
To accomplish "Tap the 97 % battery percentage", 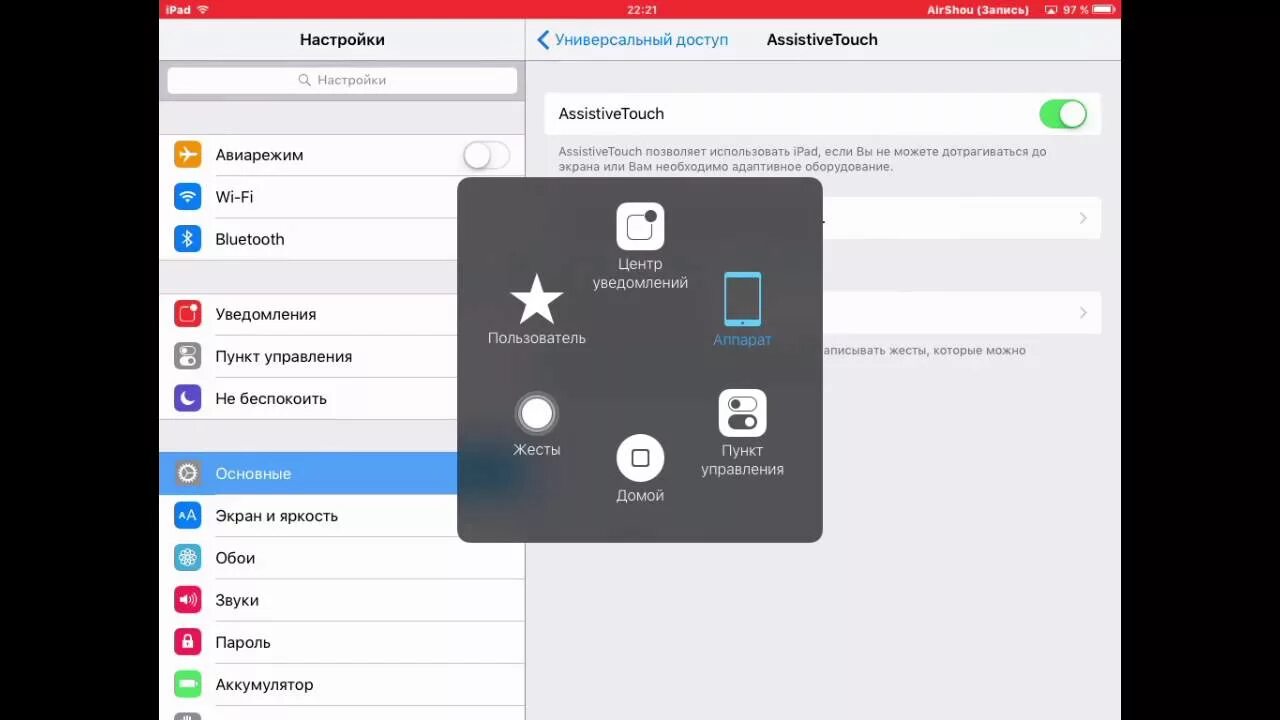I will [1076, 10].
